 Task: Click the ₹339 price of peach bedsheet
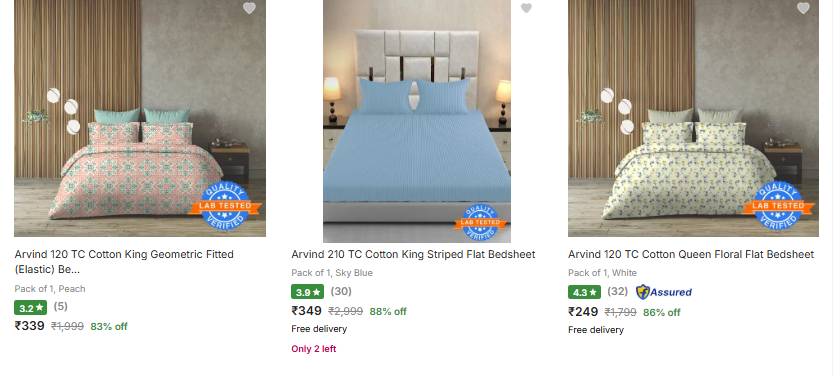pyautogui.click(x=29, y=326)
